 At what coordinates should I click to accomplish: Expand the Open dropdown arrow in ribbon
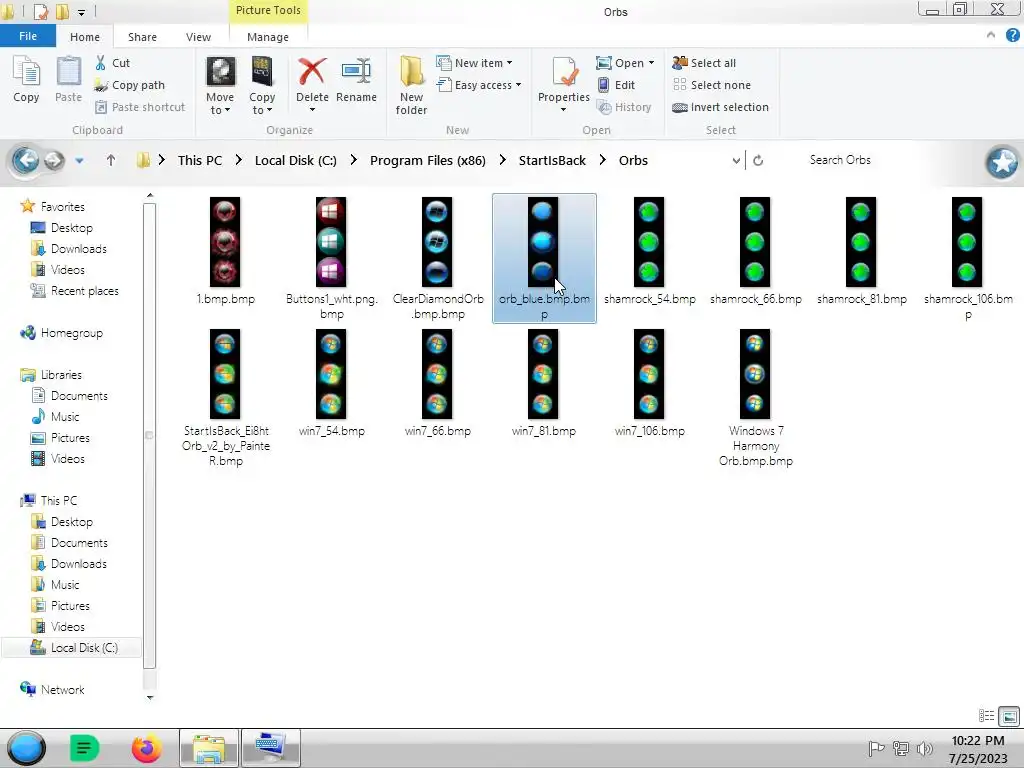pos(651,63)
